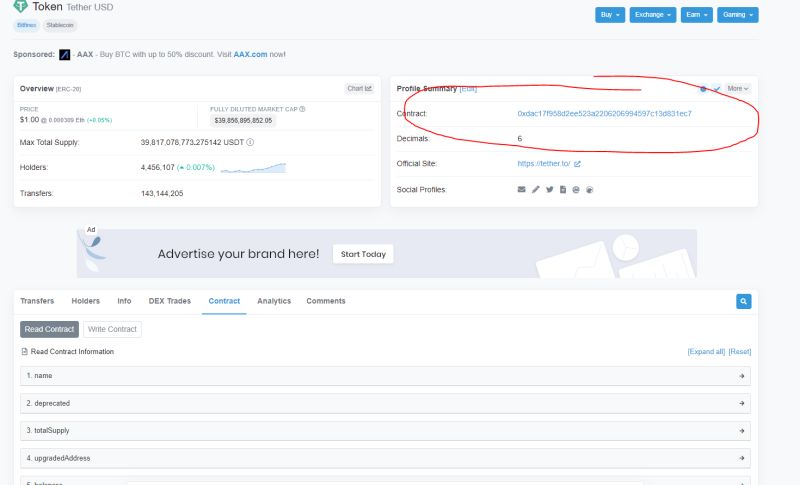This screenshot has width=800, height=485.
Task: Open the CoinGecko social profile icon
Action: [589, 190]
